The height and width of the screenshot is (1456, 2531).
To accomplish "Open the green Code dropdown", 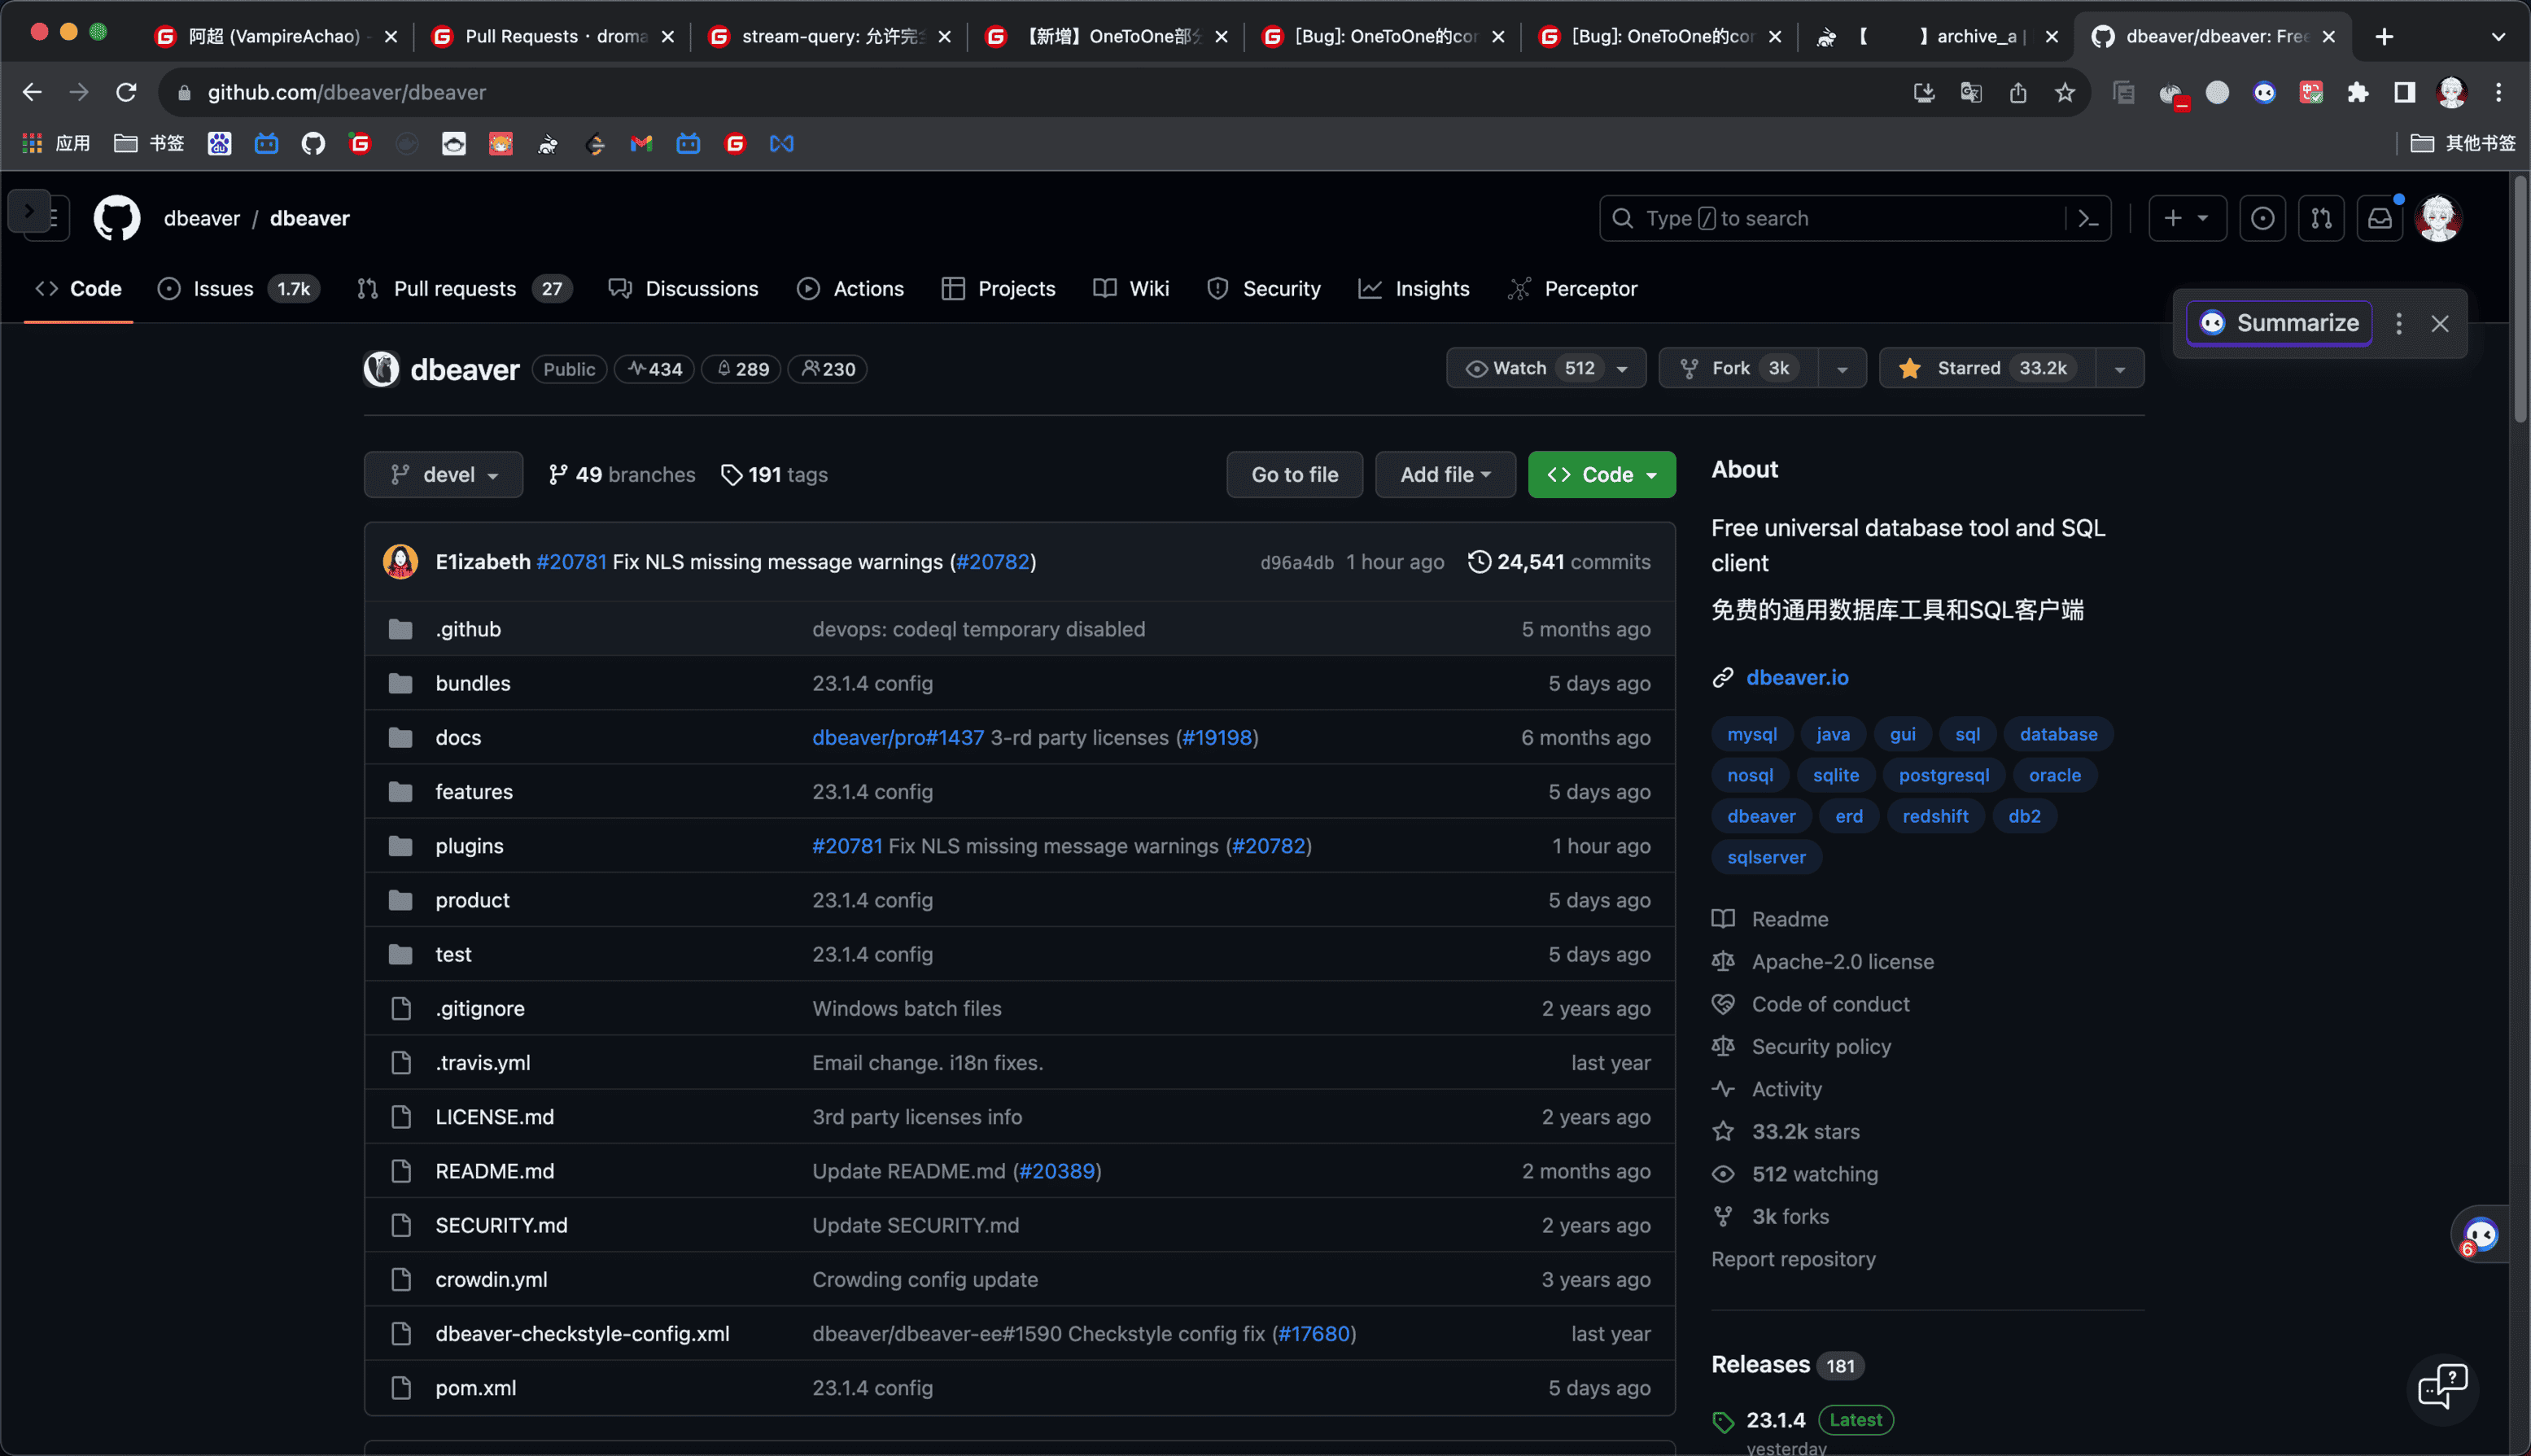I will pos(1601,474).
